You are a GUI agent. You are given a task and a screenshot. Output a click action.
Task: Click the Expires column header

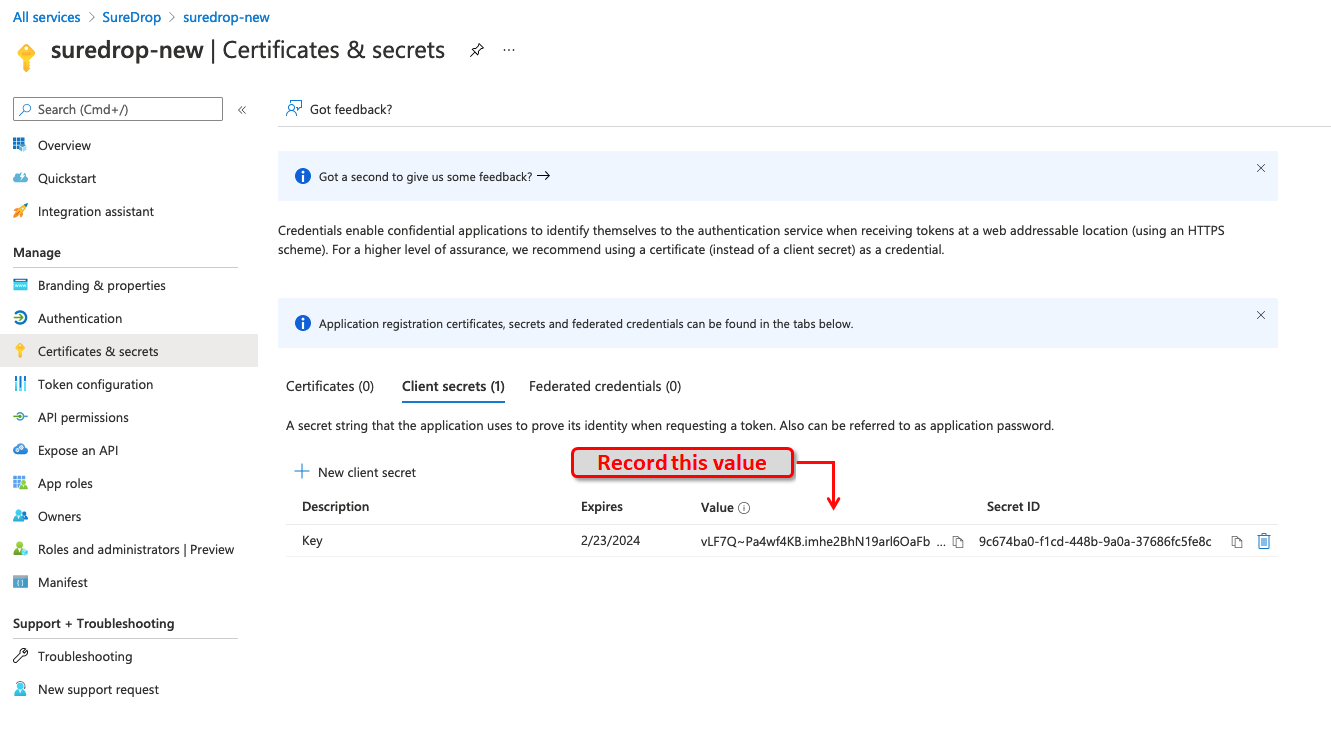tap(602, 507)
